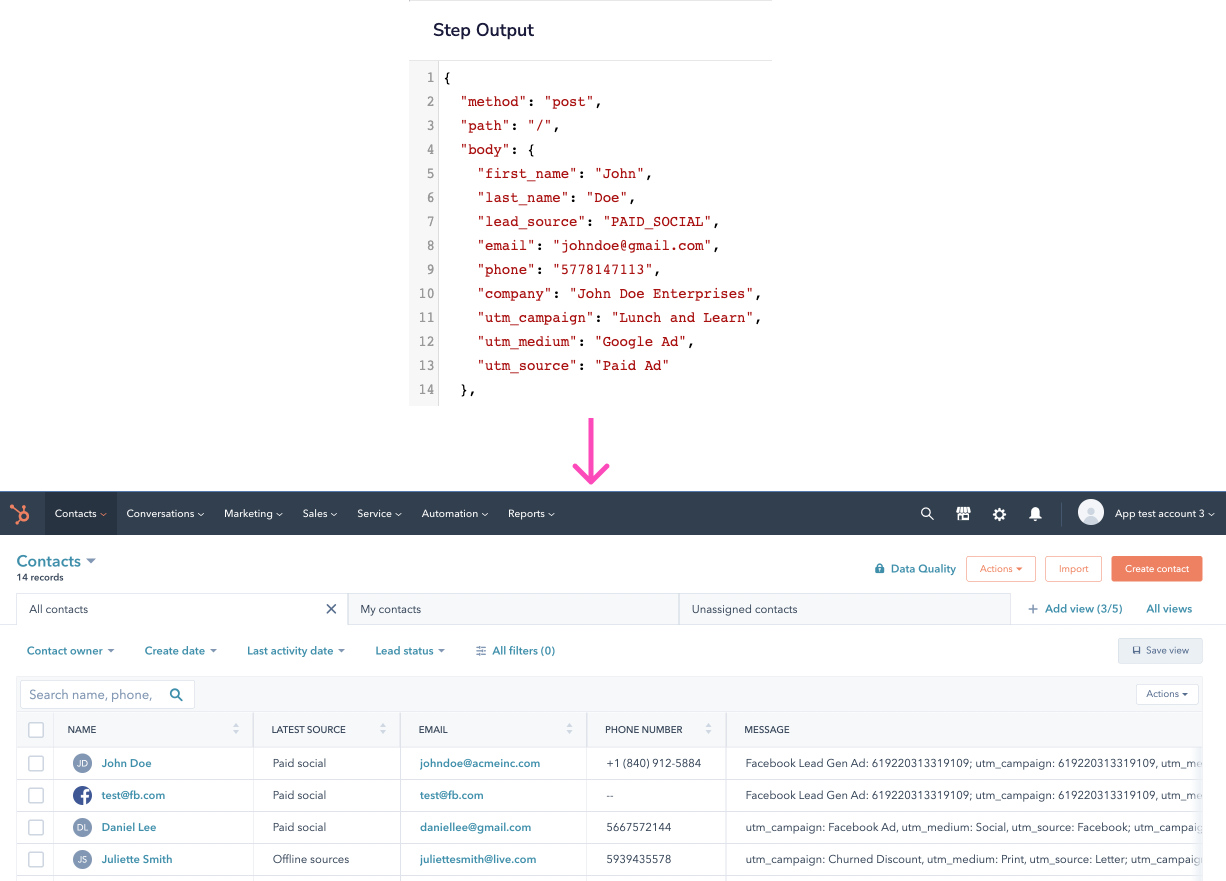This screenshot has height=881, width=1226.
Task: Open search with the magnifying glass icon
Action: pyautogui.click(x=927, y=514)
